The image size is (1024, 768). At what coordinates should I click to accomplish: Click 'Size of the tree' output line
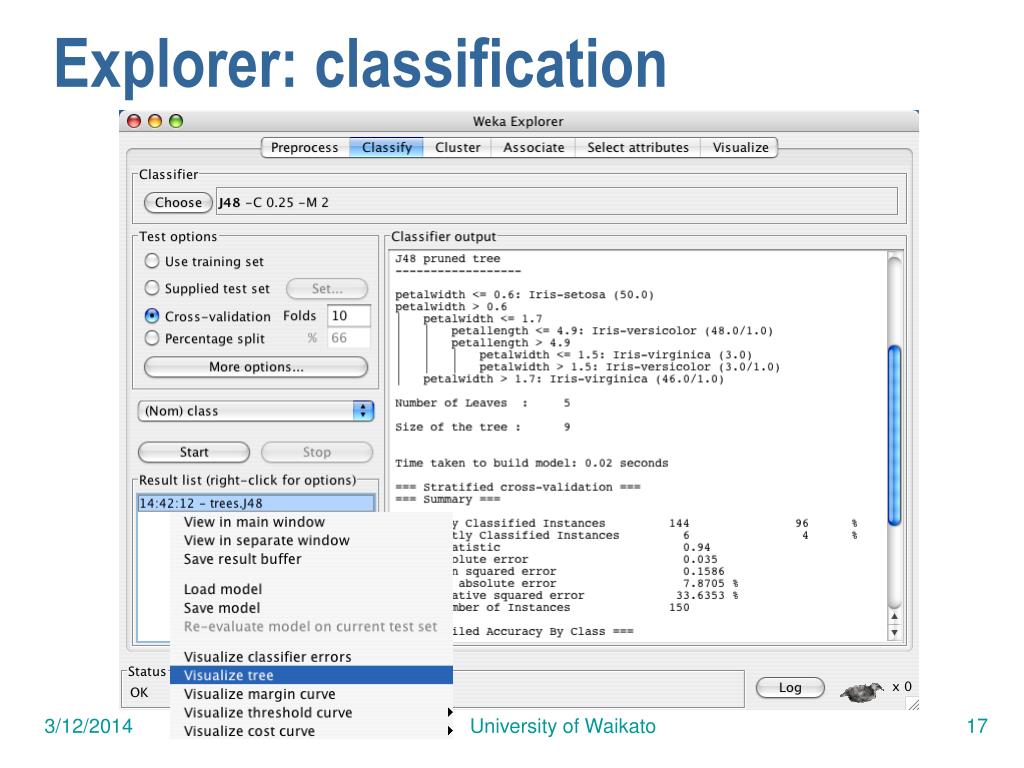coord(482,427)
